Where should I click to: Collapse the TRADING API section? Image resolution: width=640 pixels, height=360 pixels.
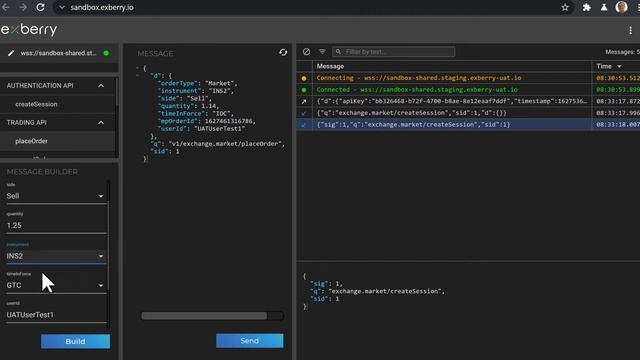(x=101, y=122)
